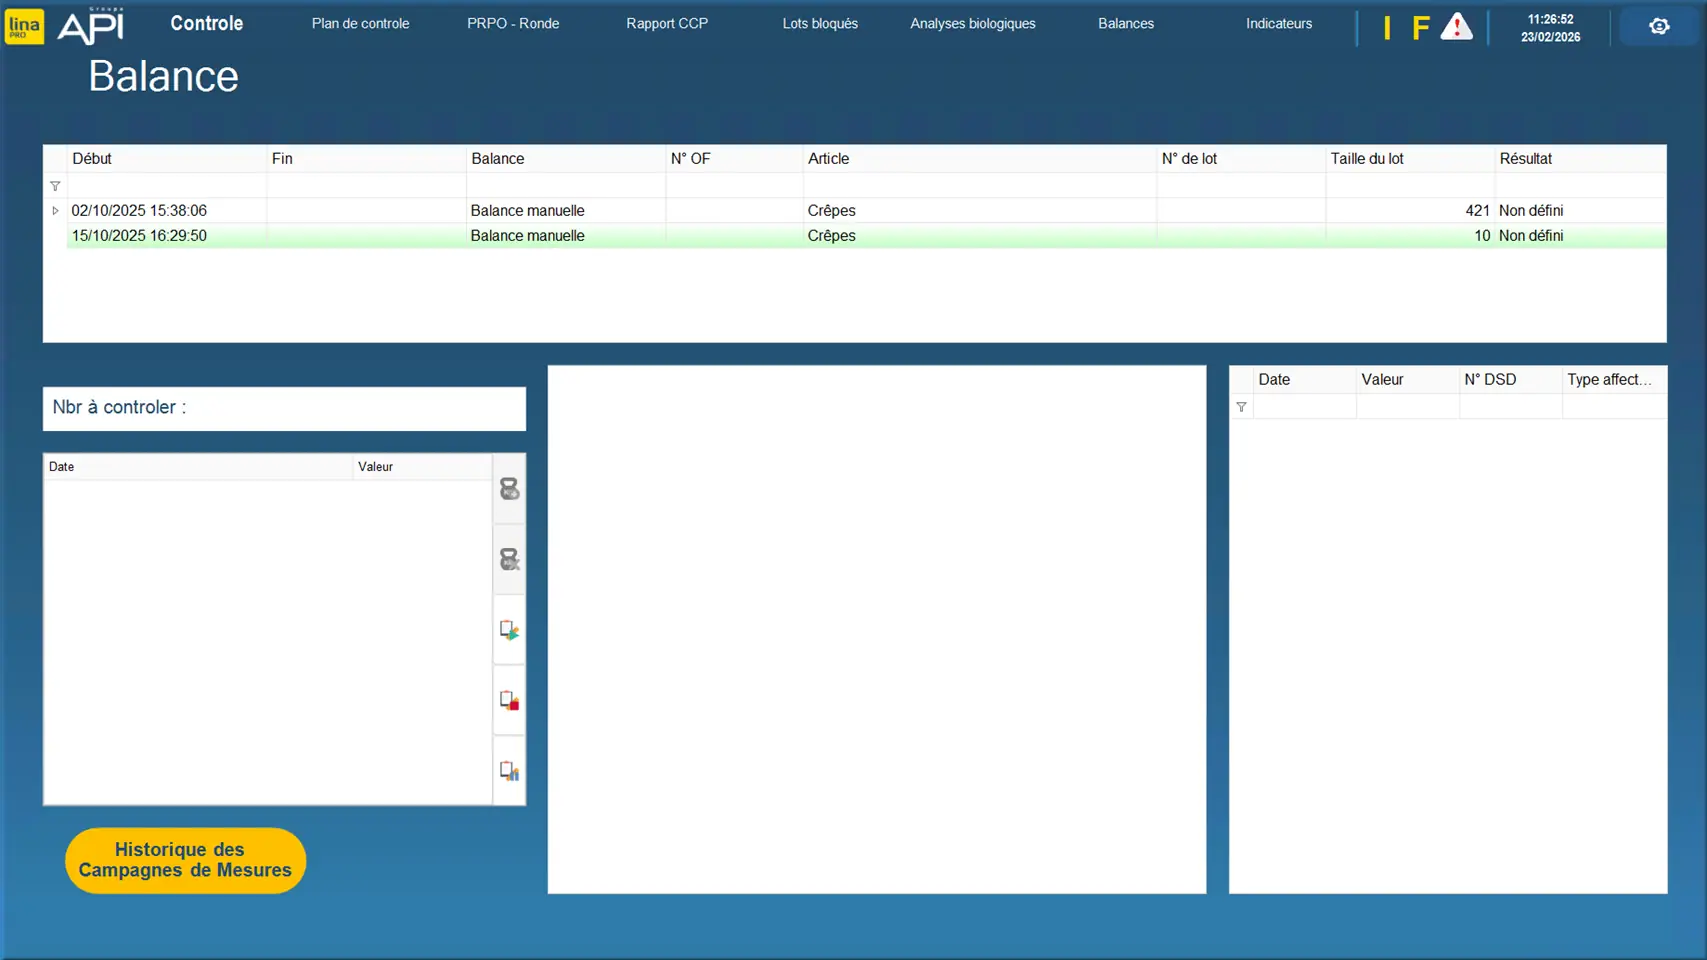Click the red warning triangle alert icon
1707x960 pixels.
1456,27
